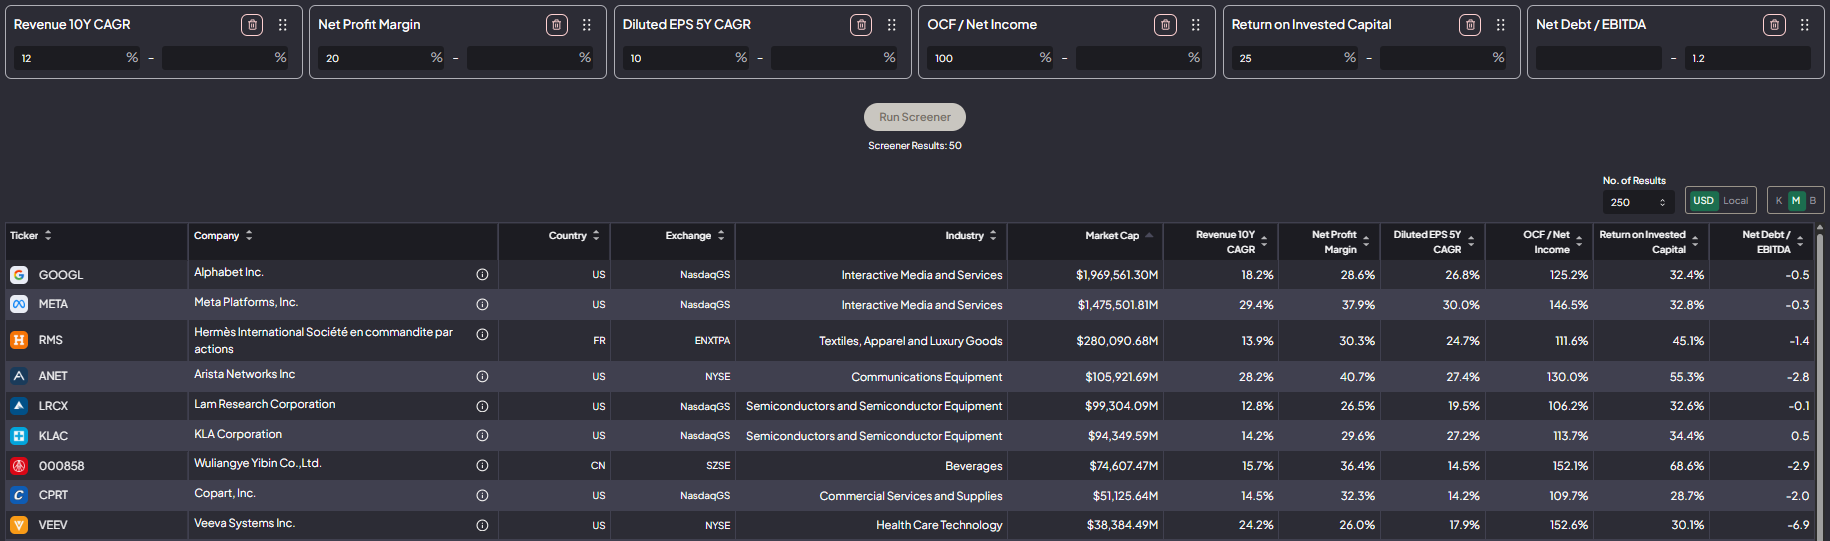Switch currency display to Local
Screen dimensions: 1830x541
click(x=1736, y=200)
